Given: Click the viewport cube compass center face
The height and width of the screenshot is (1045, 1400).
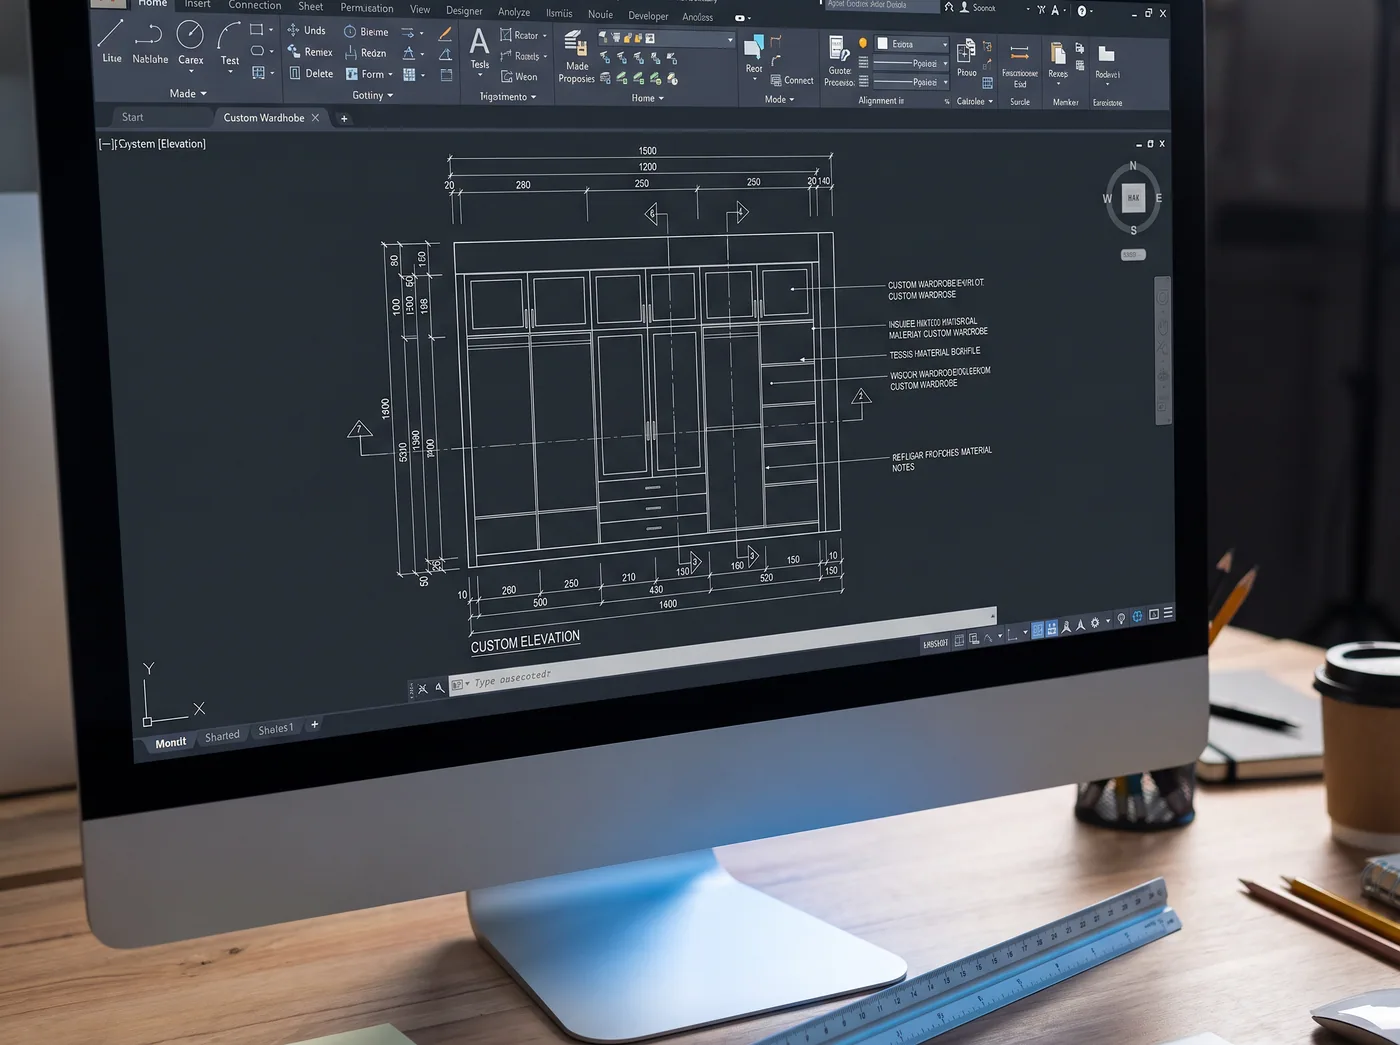Looking at the screenshot, I should (1133, 197).
